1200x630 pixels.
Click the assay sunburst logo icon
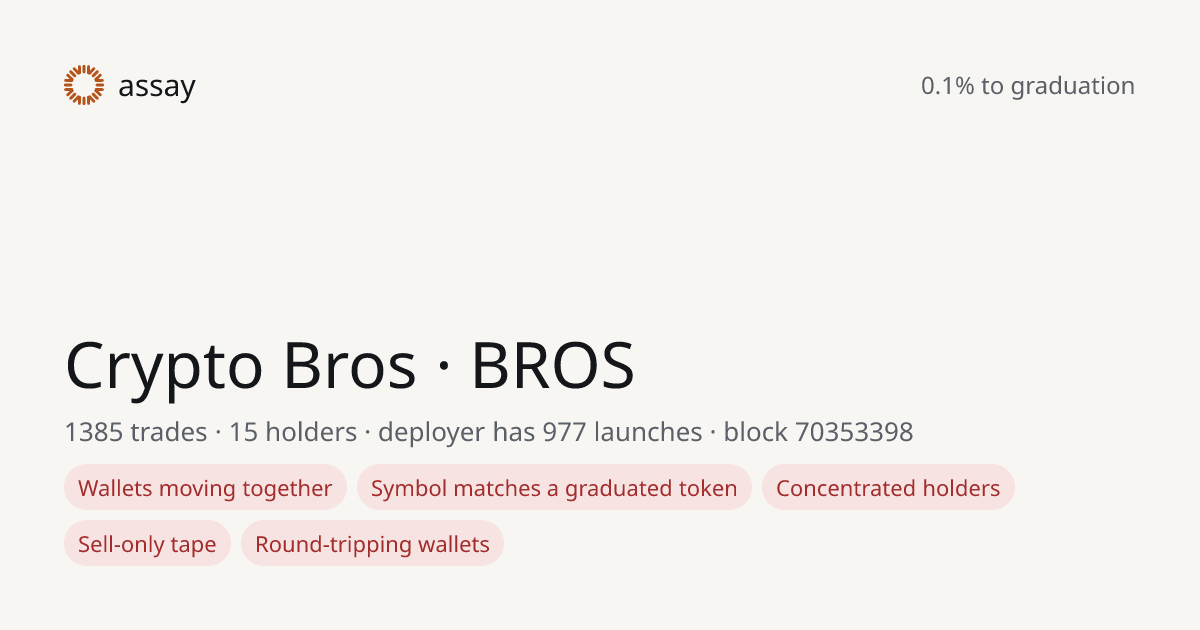click(84, 85)
